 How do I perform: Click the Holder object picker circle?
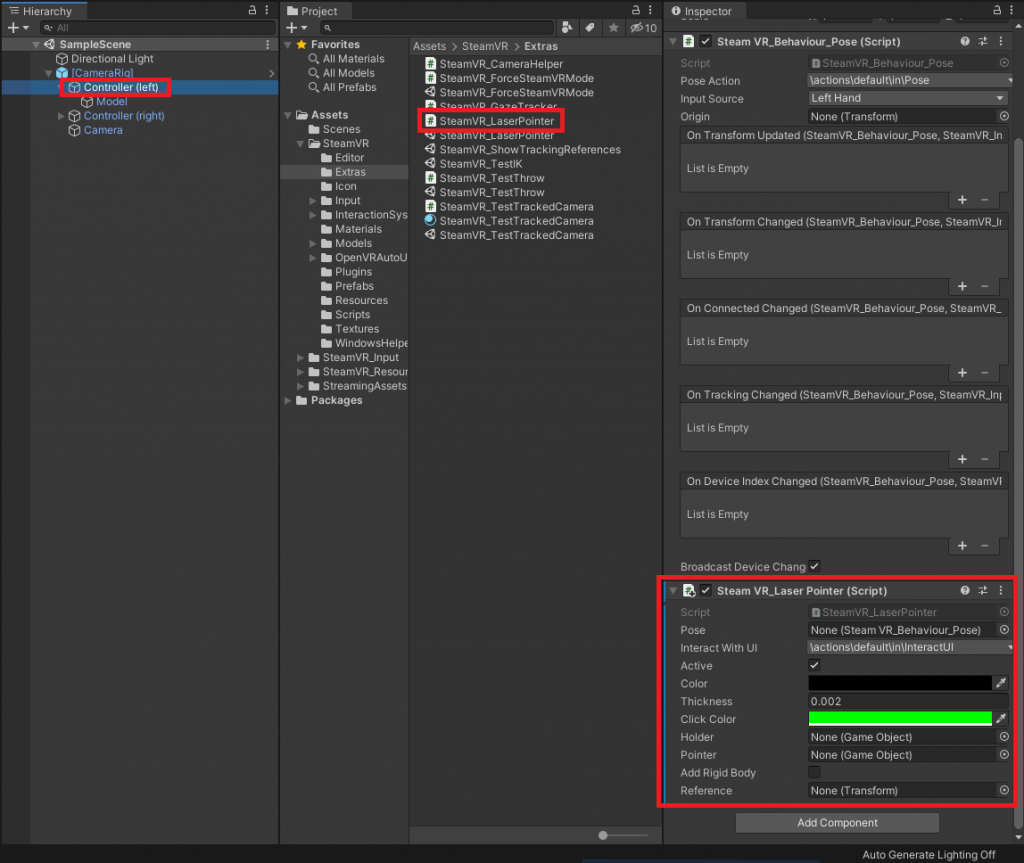tap(1004, 737)
